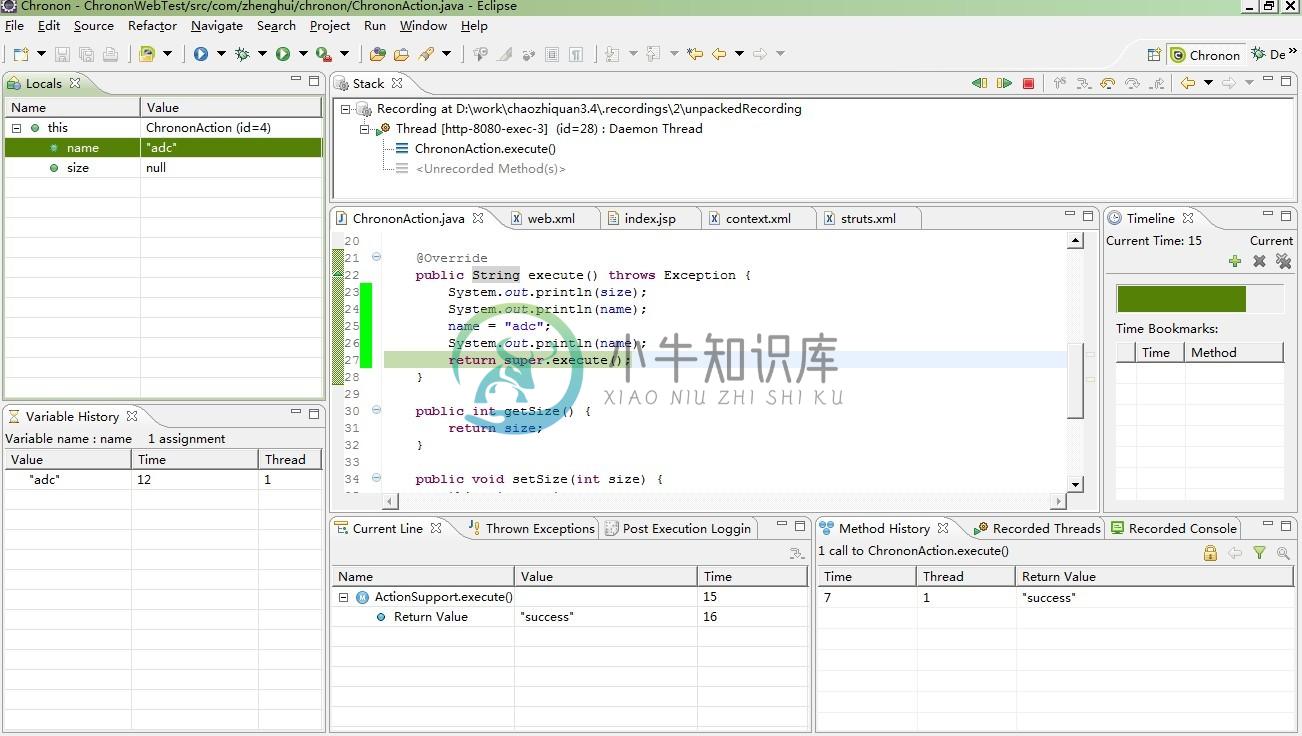
Task: Click the Open Type toolbar icon
Action: point(377,54)
